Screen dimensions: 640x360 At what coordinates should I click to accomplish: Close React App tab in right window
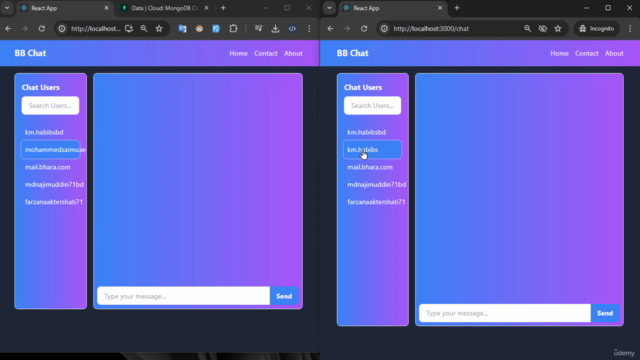440,8
